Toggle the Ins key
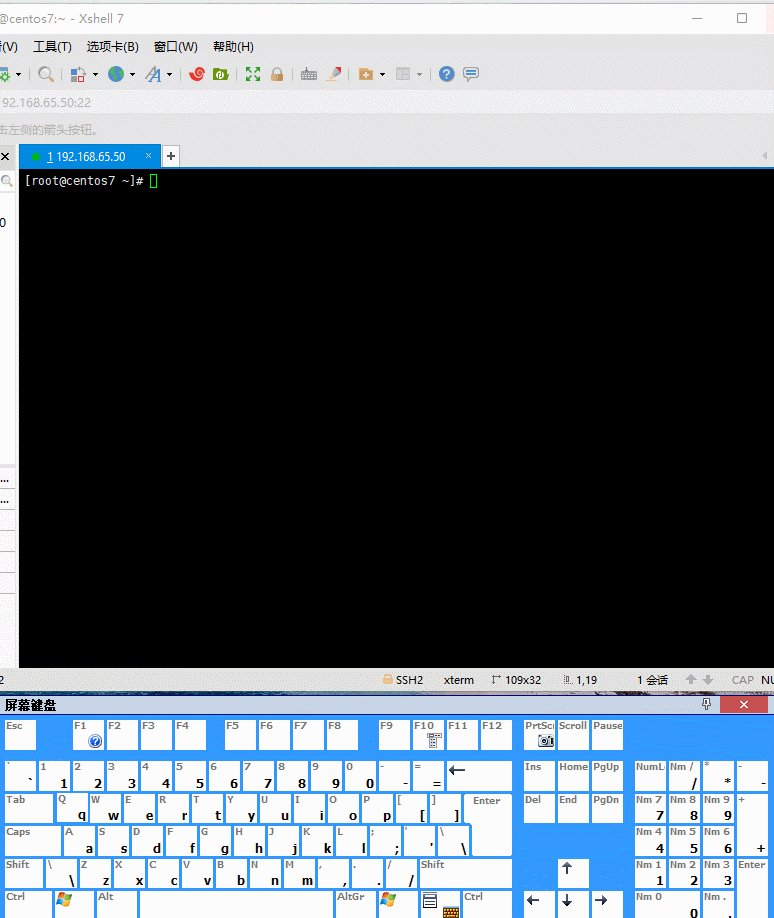Screen dimensions: 774x918 click(x=539, y=775)
